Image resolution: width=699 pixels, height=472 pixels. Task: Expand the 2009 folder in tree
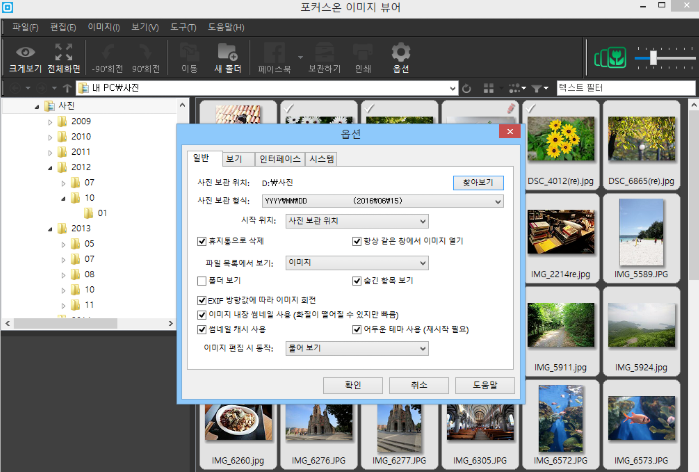pos(50,122)
